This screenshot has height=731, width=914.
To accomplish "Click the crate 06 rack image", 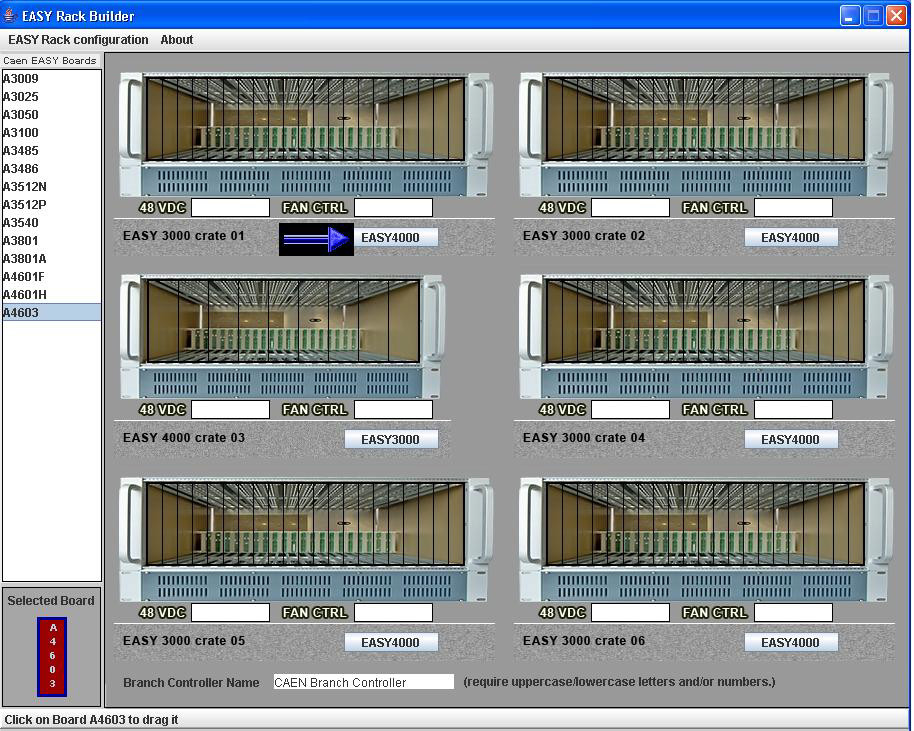I will point(704,538).
